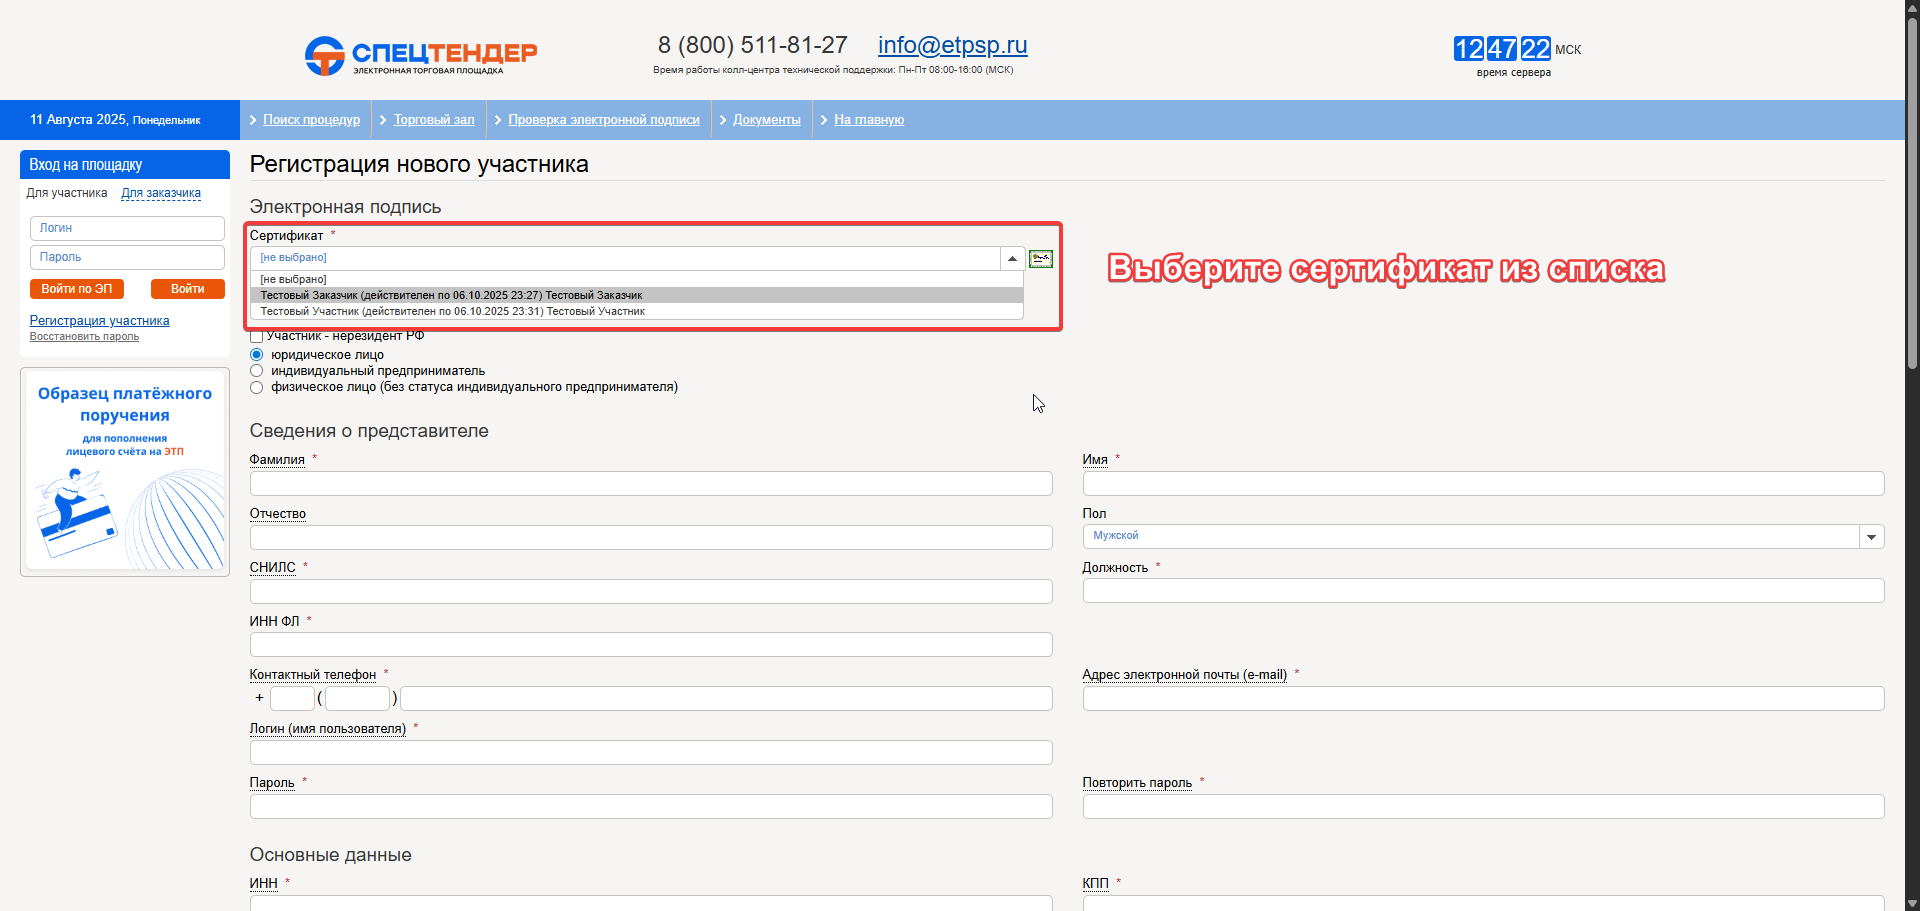Screen dimensions: 1920x911
Task: Click the orange 'Войти' button
Action: click(x=187, y=289)
